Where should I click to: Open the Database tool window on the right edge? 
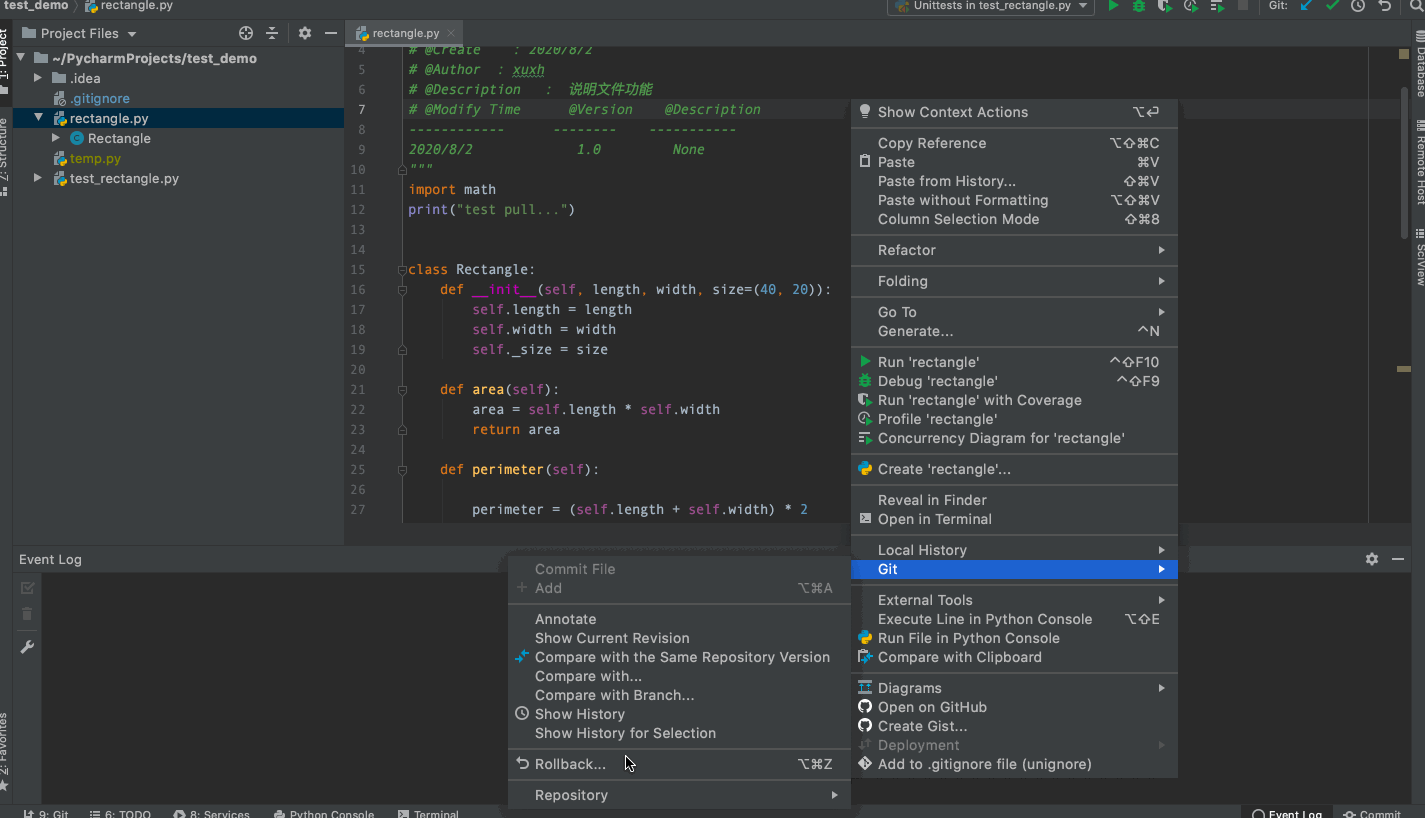click(x=1419, y=65)
